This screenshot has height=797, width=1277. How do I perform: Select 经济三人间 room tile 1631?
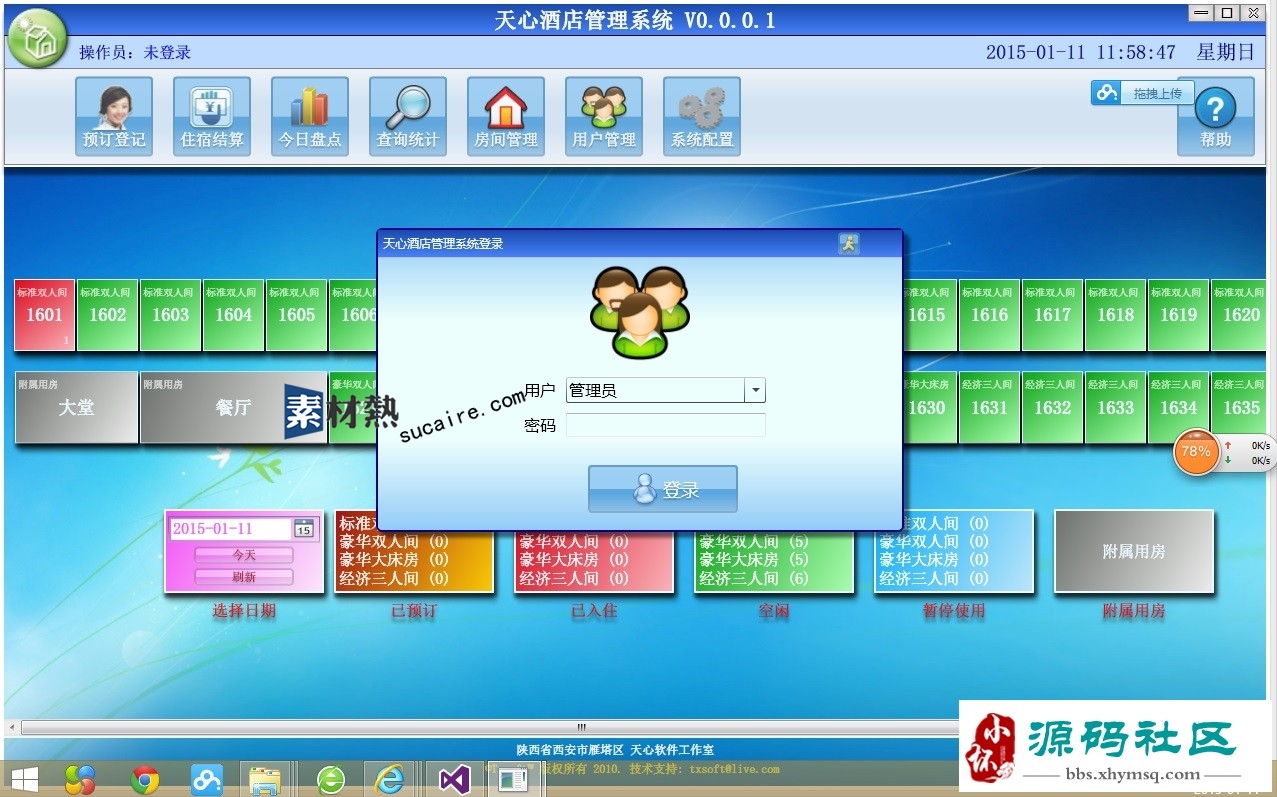click(x=990, y=407)
